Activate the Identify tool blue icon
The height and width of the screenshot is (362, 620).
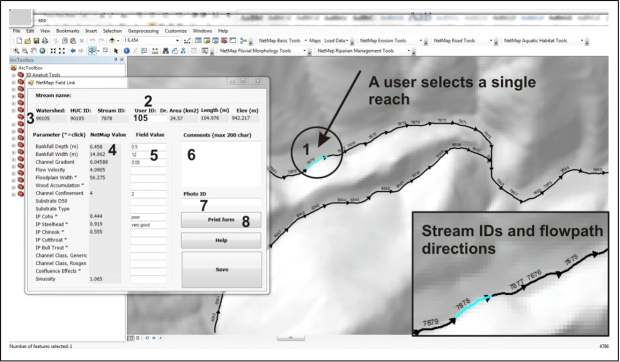tap(127, 51)
